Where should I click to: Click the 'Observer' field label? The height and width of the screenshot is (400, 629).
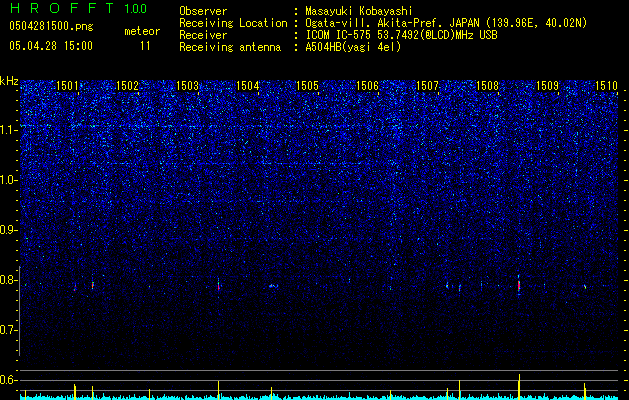click(203, 11)
